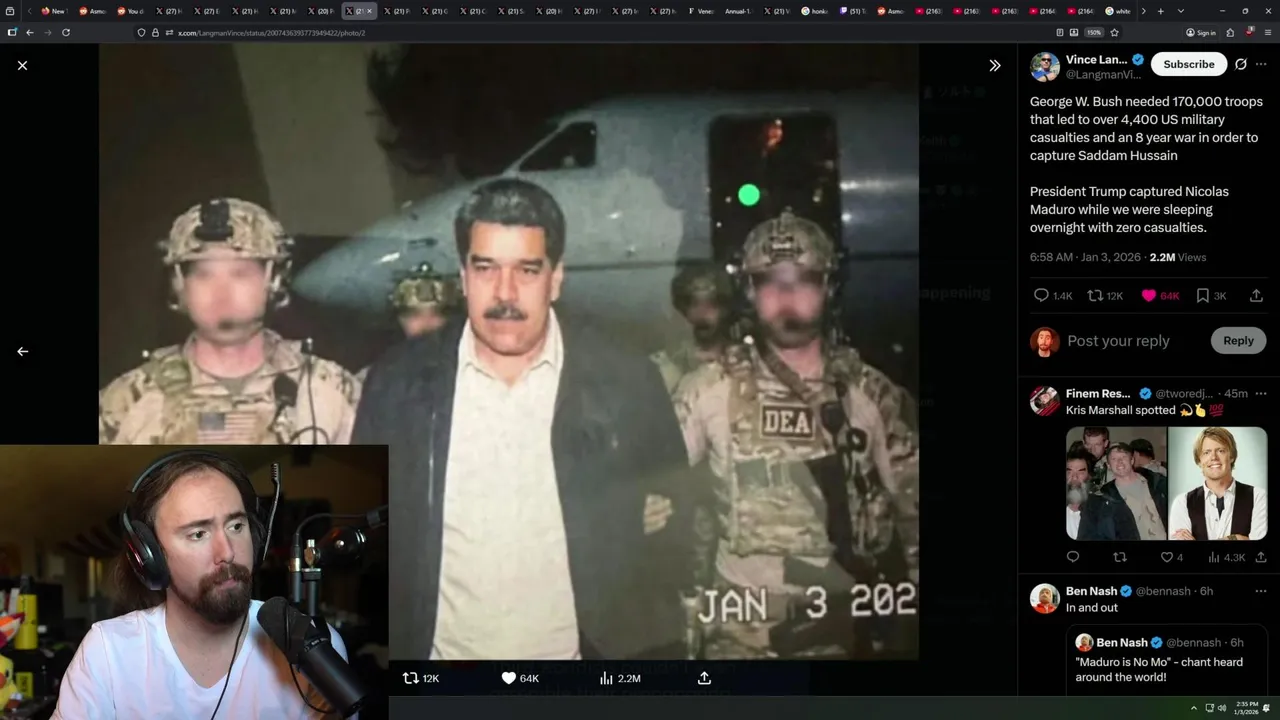Share the Kris Marshall spotted comment
The image size is (1280, 720).
[x=1261, y=557]
